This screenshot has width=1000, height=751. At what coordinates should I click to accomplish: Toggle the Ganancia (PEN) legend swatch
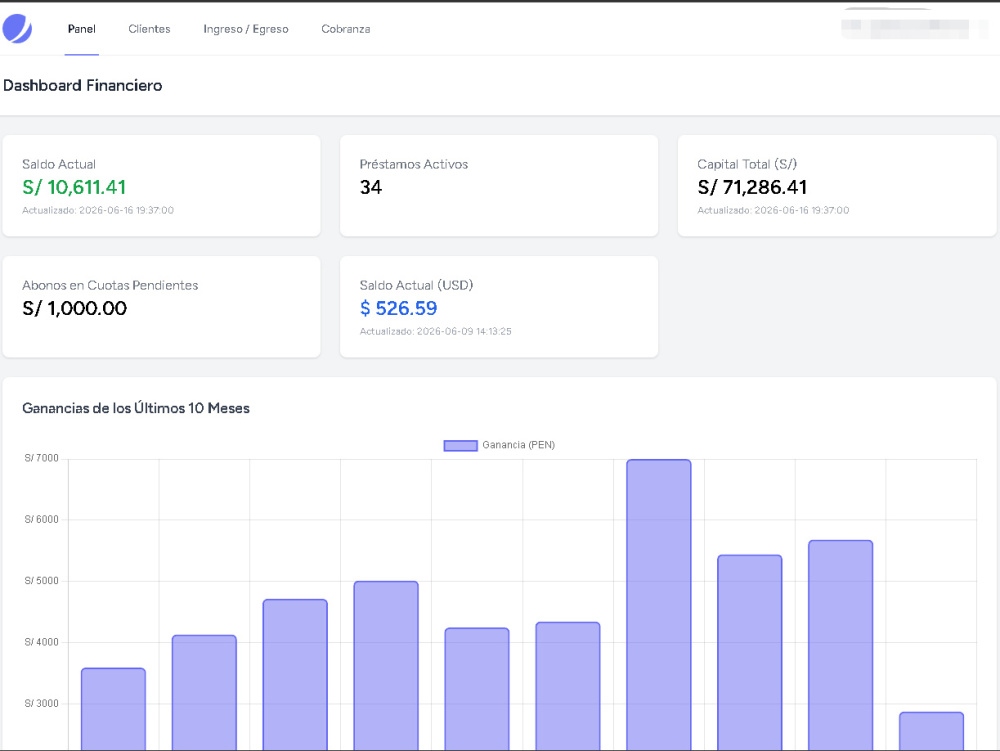click(460, 446)
